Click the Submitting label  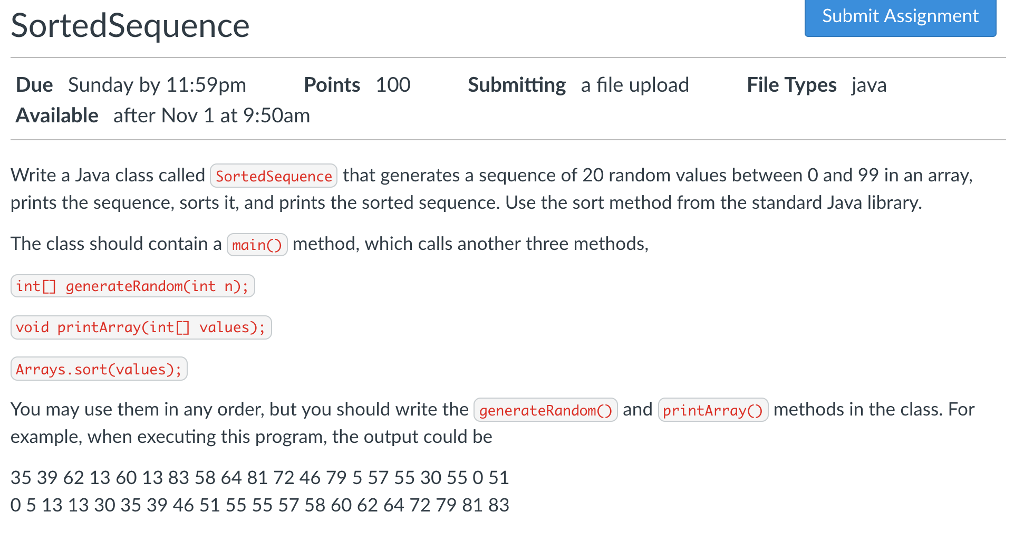coord(517,85)
